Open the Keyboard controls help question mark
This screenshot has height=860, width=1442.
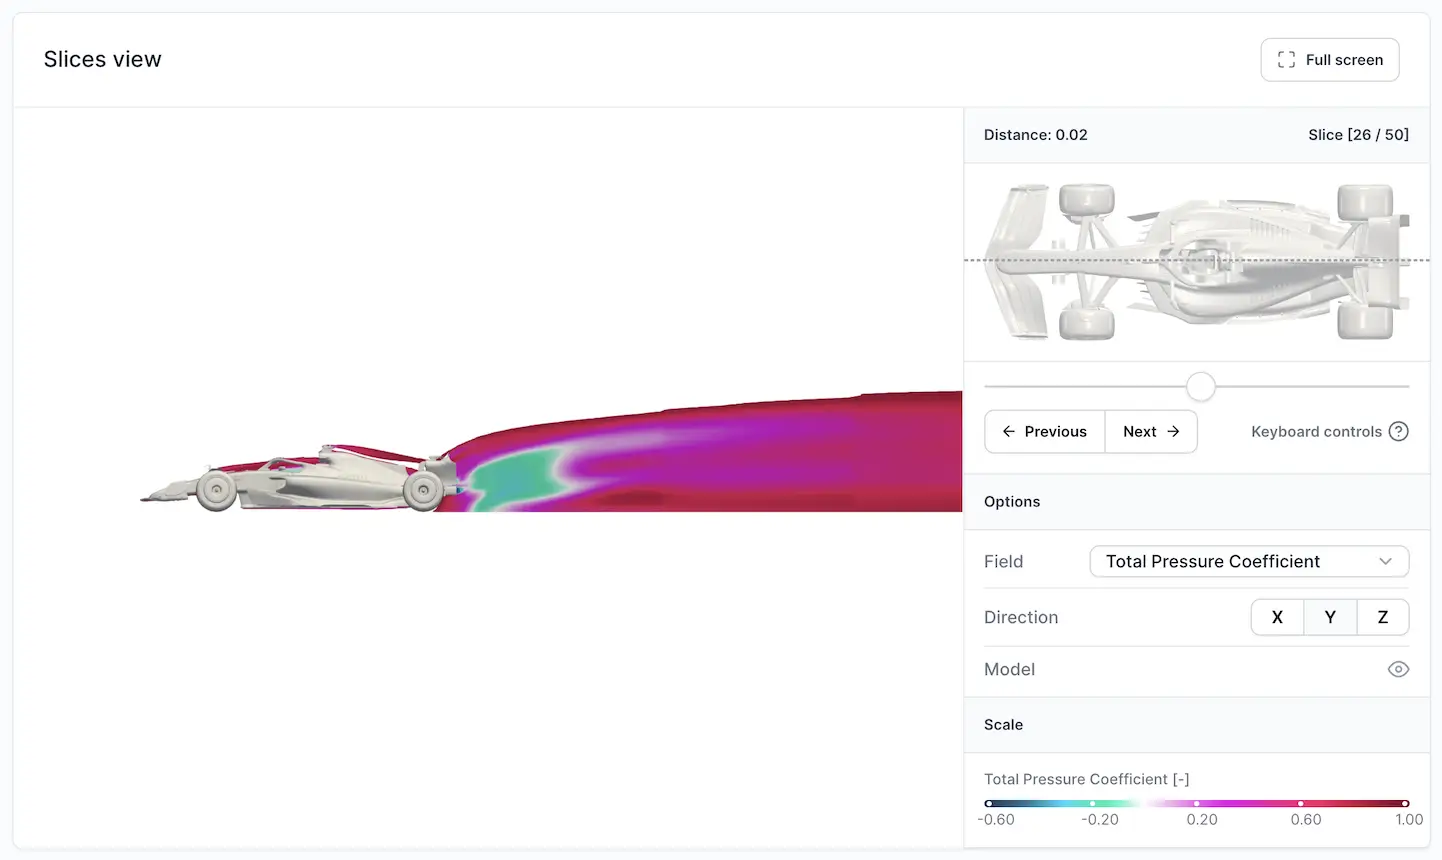[1399, 432]
